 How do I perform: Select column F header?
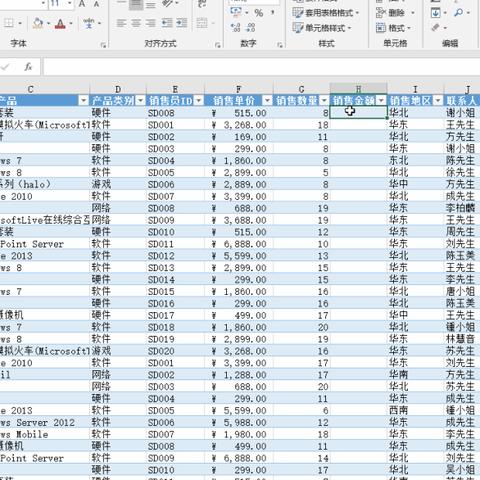pos(238,89)
